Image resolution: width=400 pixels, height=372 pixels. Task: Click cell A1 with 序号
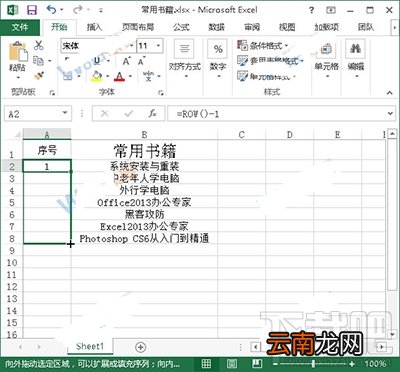click(47, 150)
